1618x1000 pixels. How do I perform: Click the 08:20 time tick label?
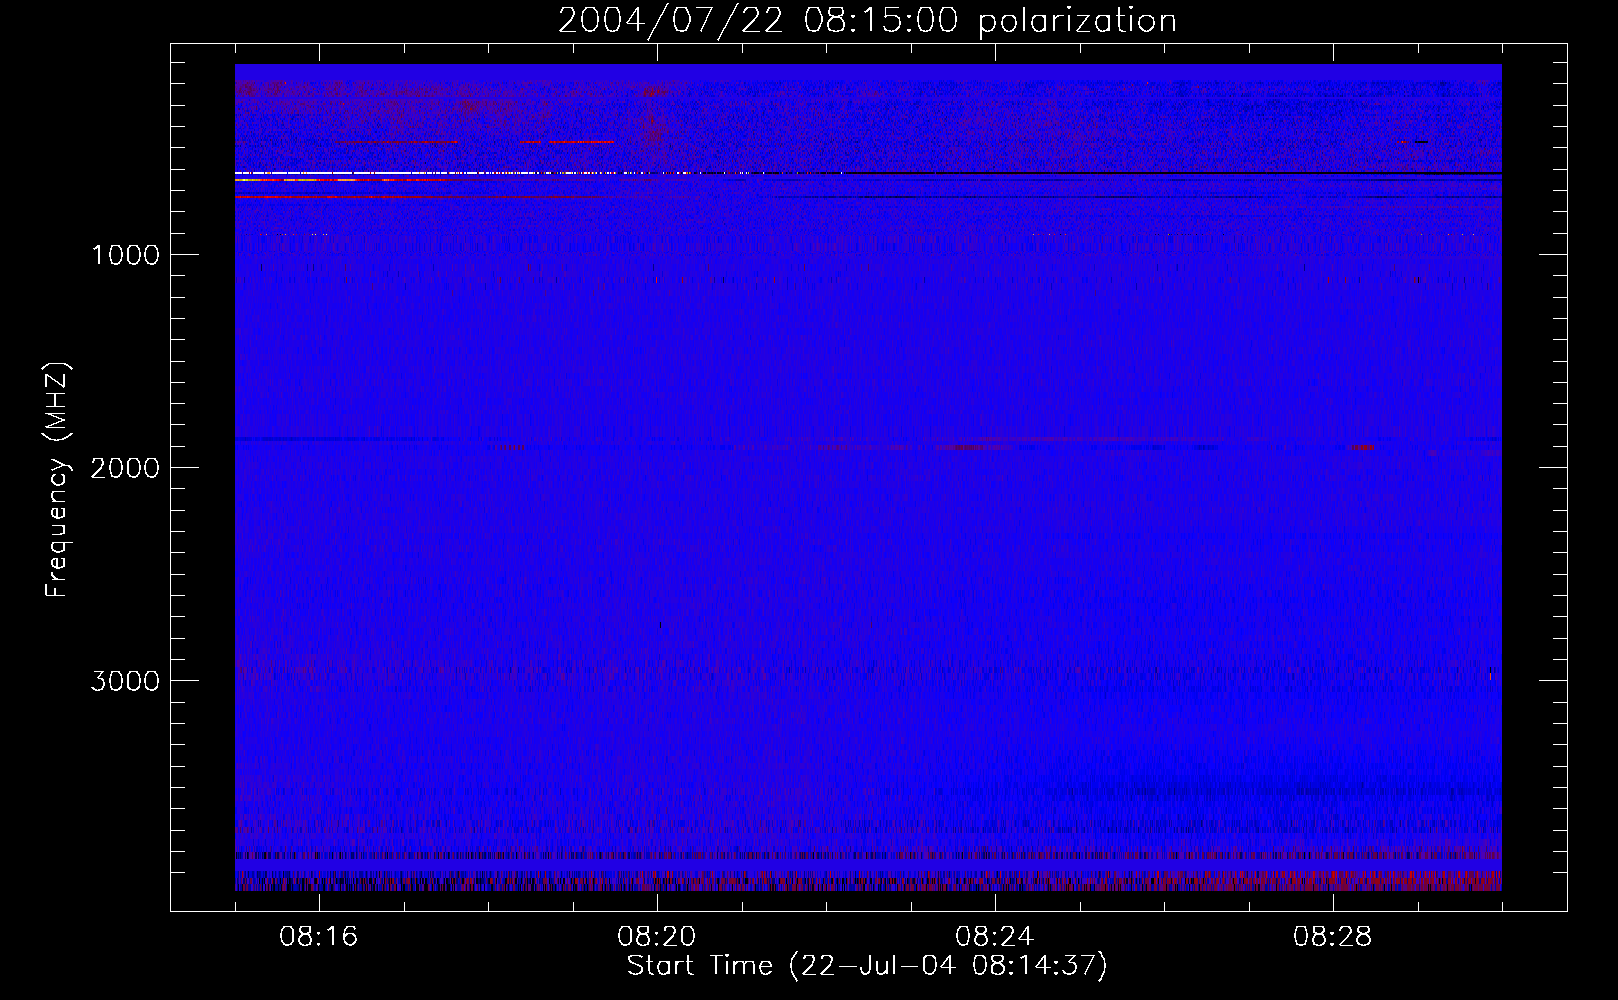(x=657, y=937)
